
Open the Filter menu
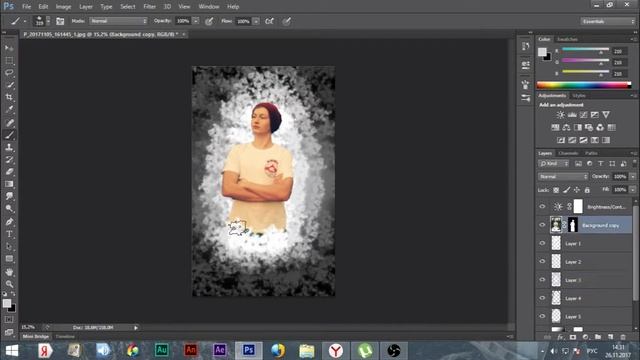click(x=149, y=7)
